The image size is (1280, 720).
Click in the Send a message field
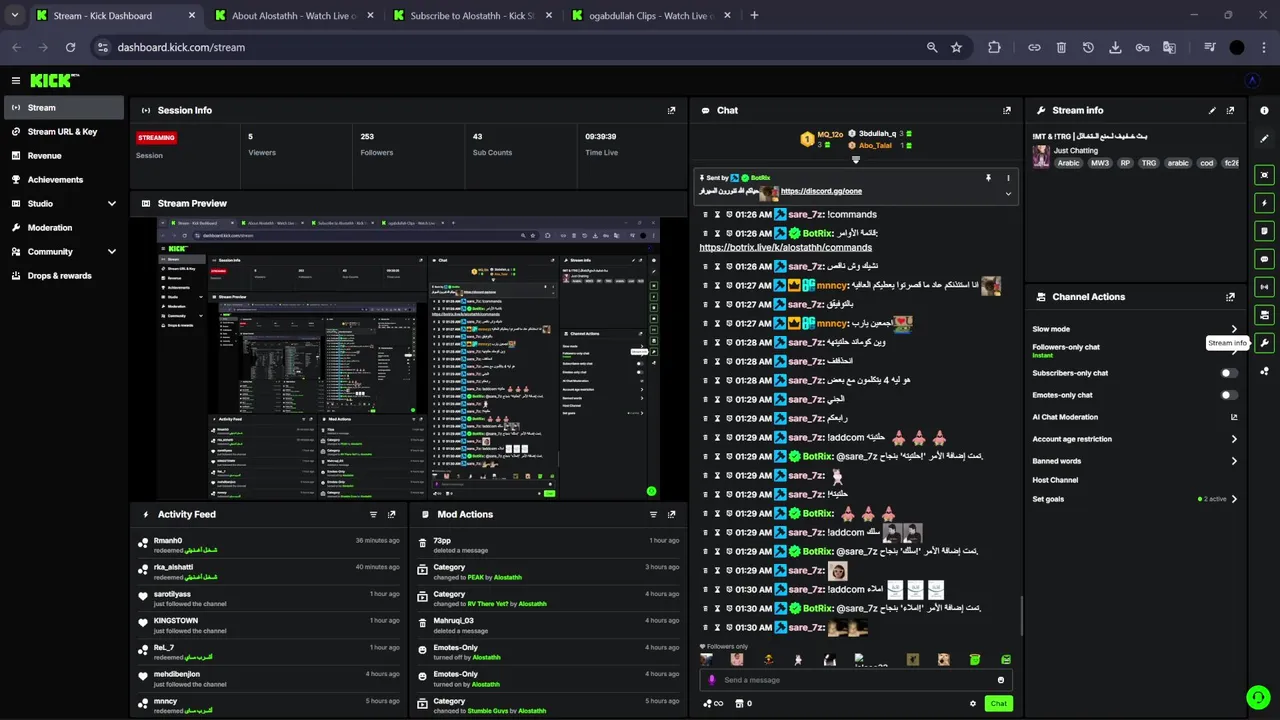(x=855, y=680)
